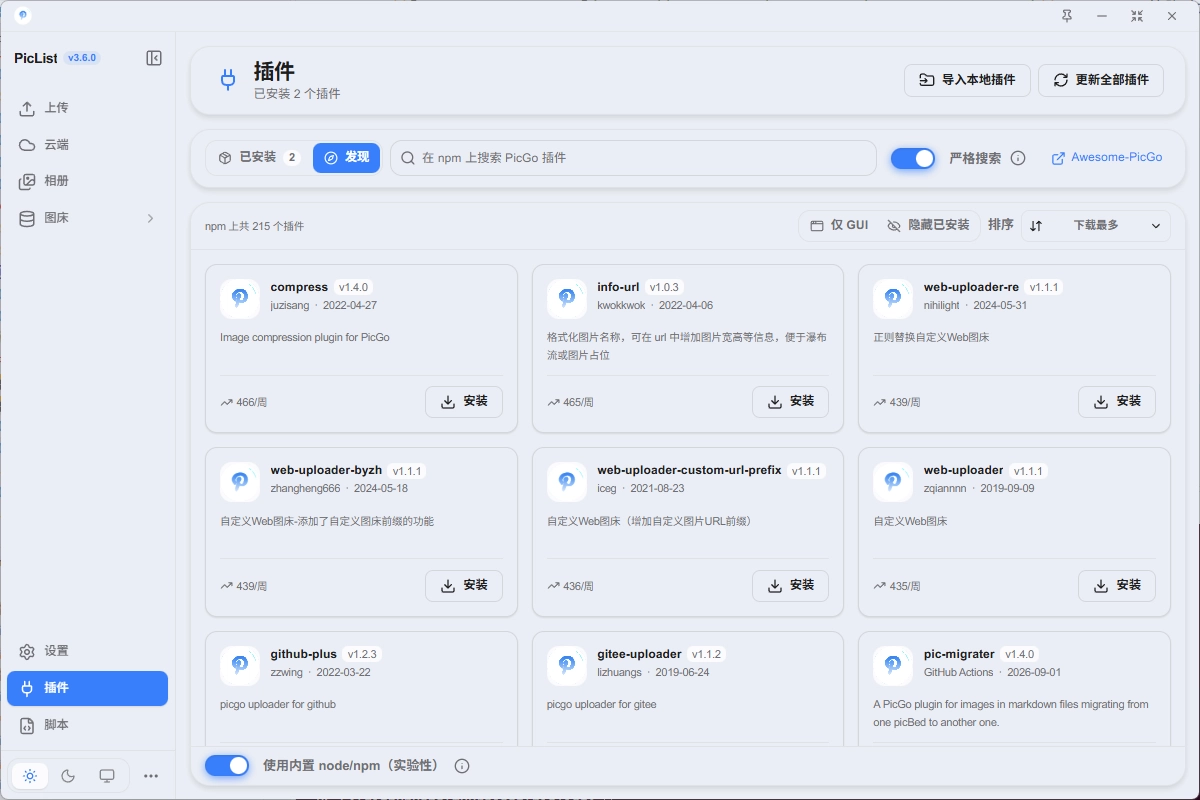Viewport: 1200px width, 800px height.
Task: Pin the window with the pushpin icon
Action: (x=1067, y=16)
